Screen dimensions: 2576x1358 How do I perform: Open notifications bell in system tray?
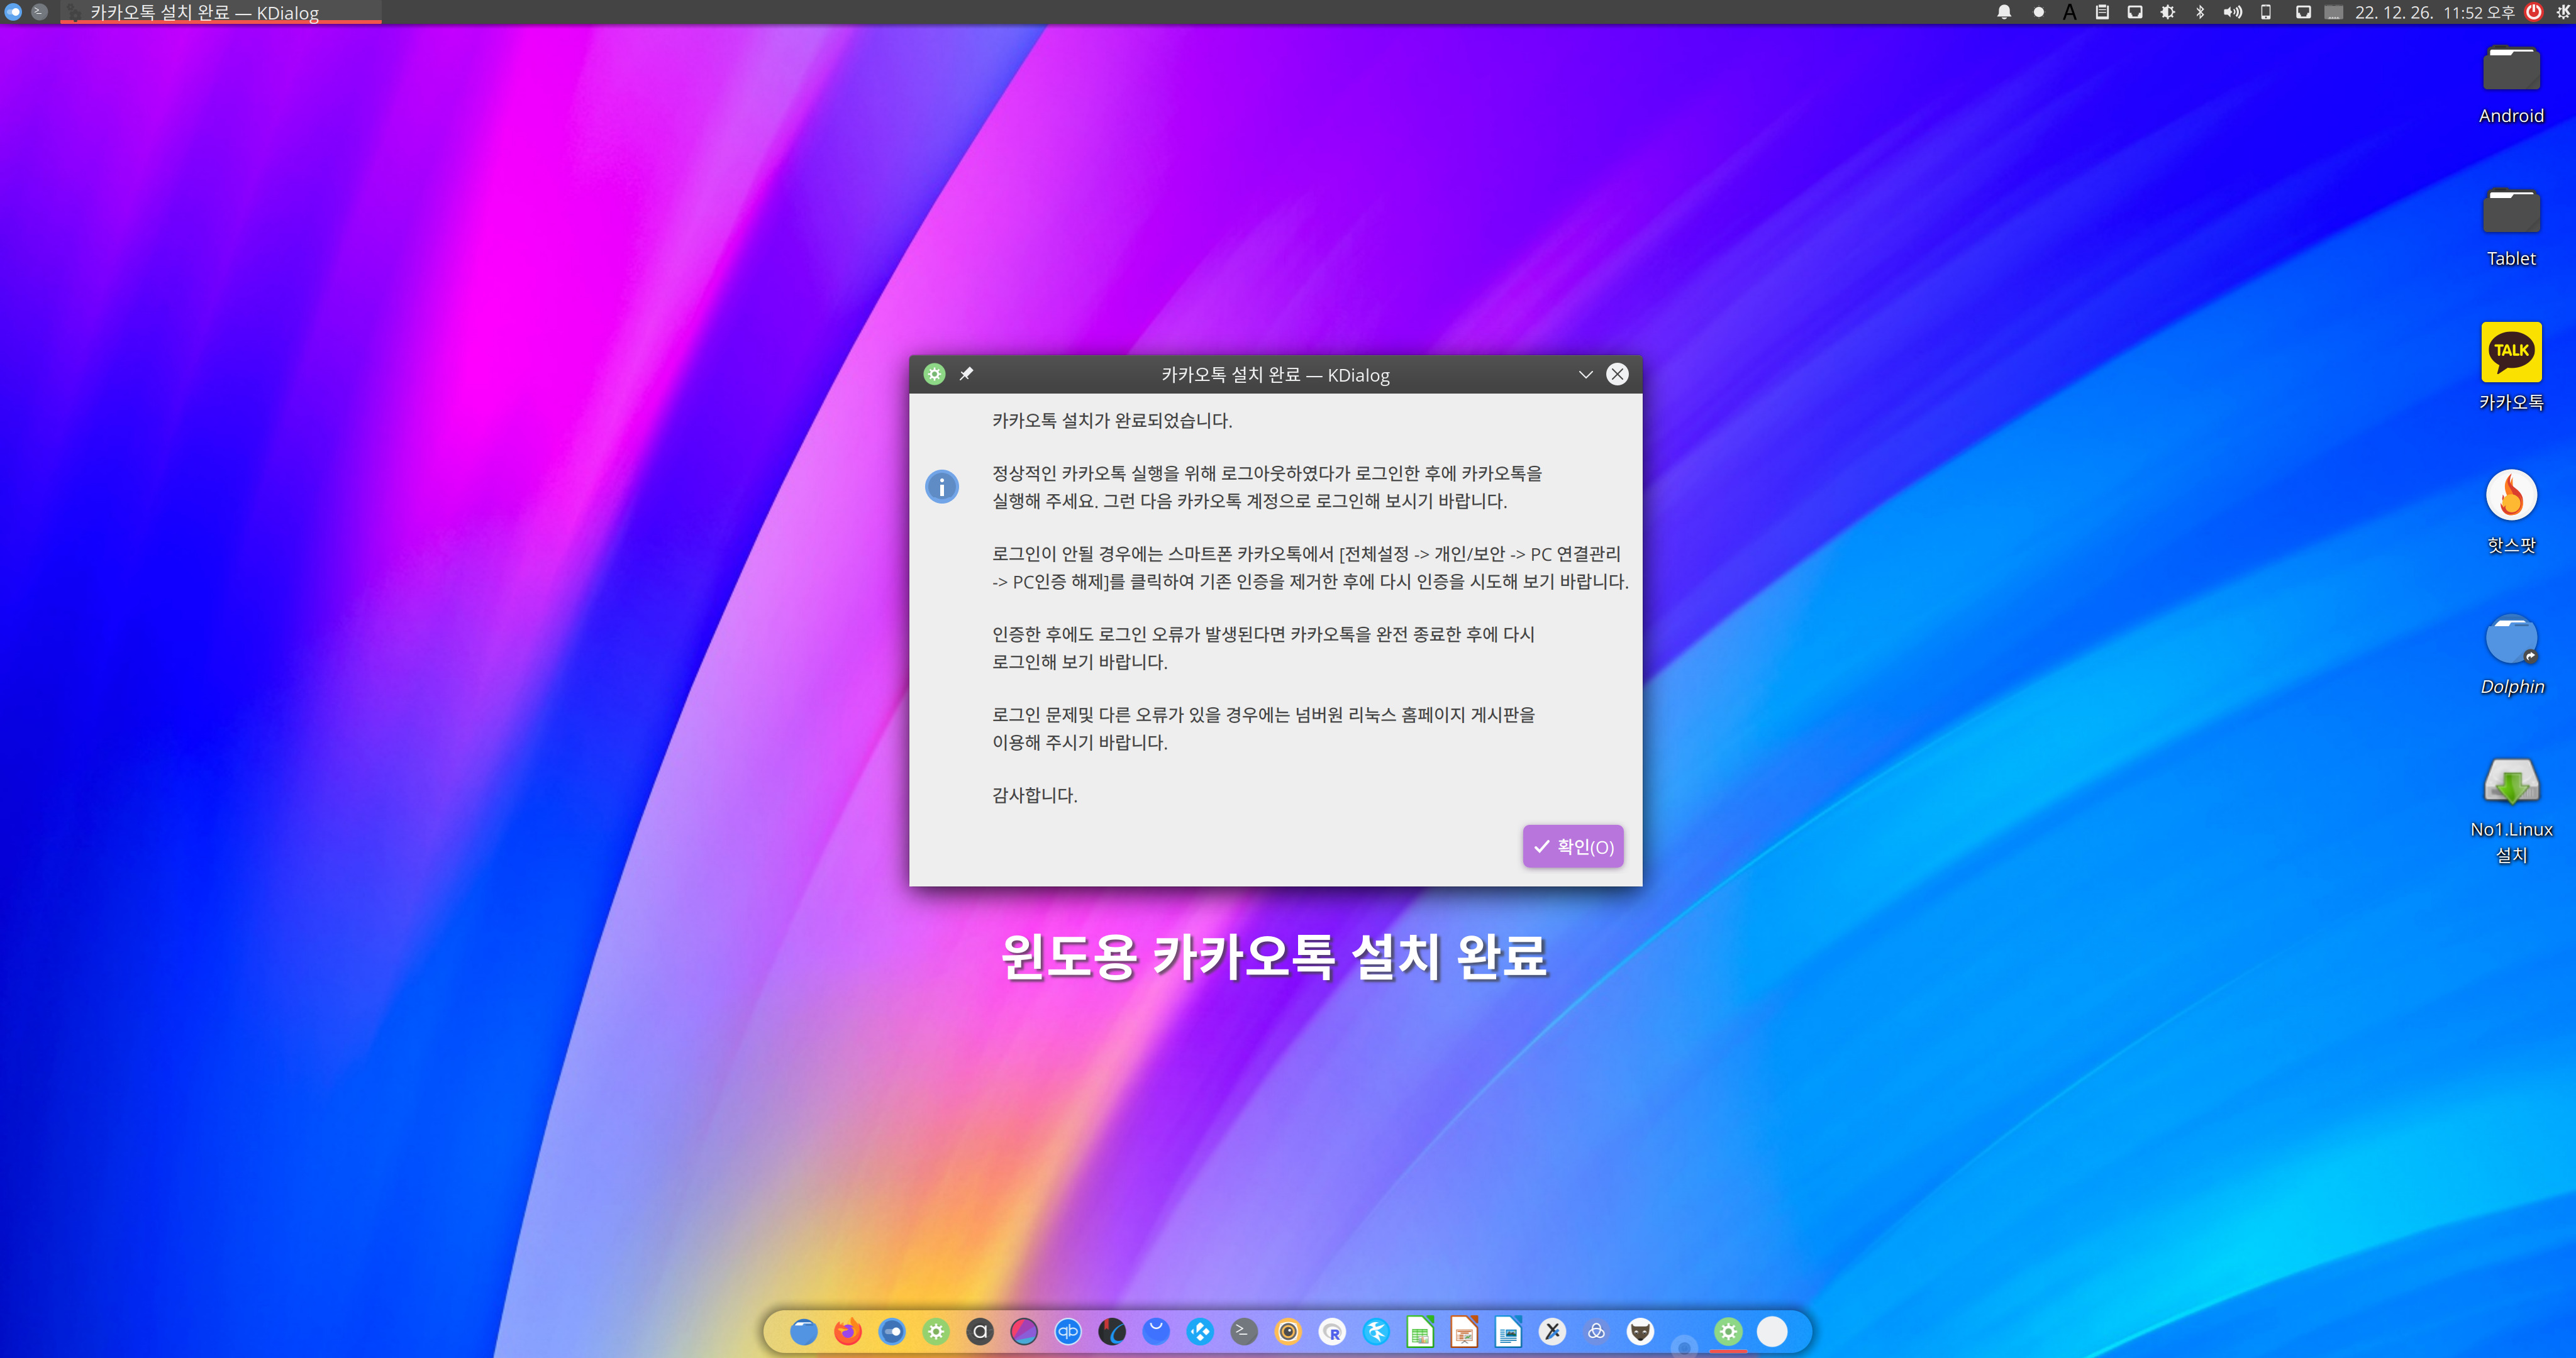2004,12
